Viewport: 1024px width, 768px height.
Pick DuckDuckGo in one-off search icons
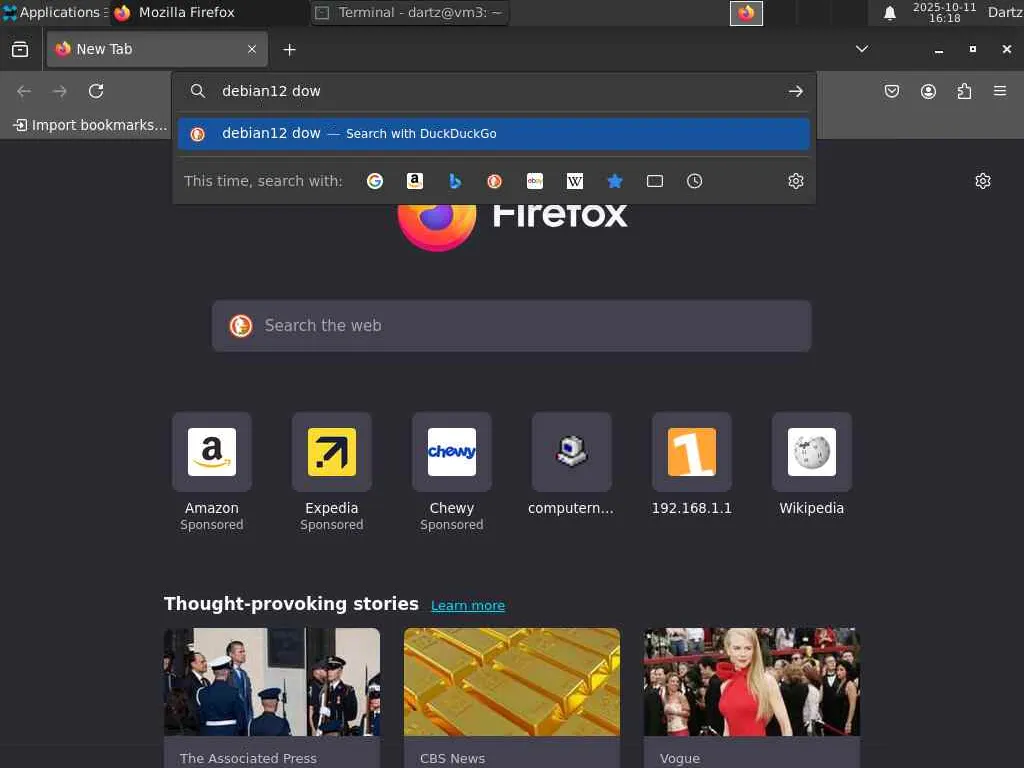click(494, 181)
